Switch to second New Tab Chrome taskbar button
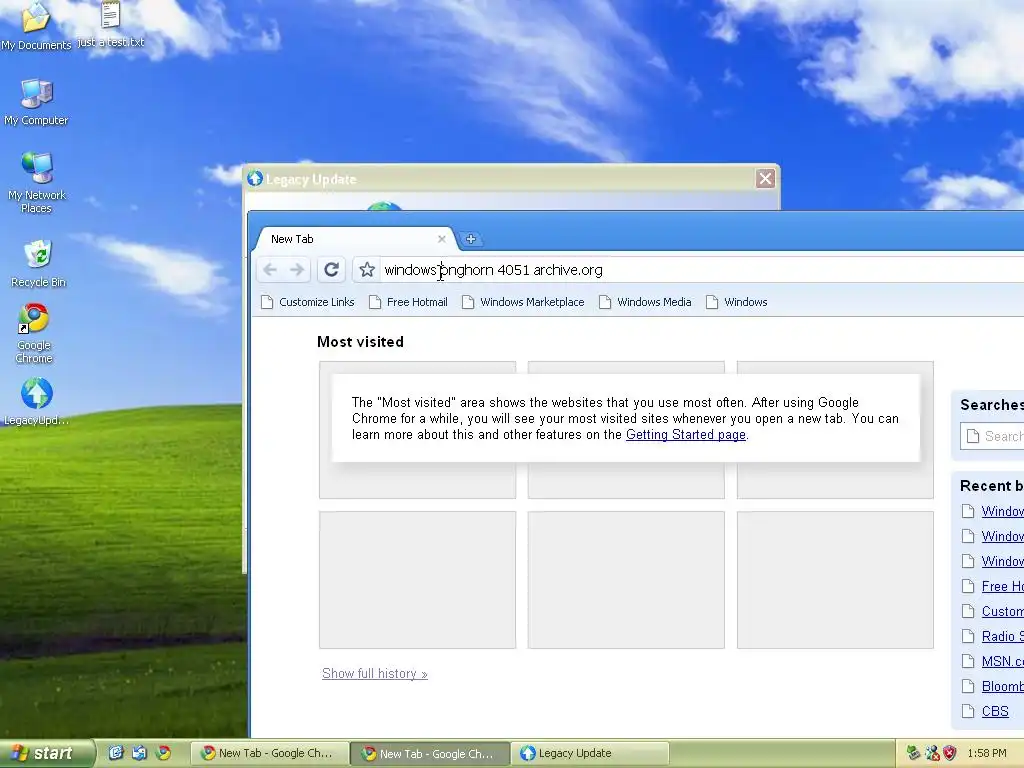Viewport: 1024px width, 768px height. [x=430, y=753]
